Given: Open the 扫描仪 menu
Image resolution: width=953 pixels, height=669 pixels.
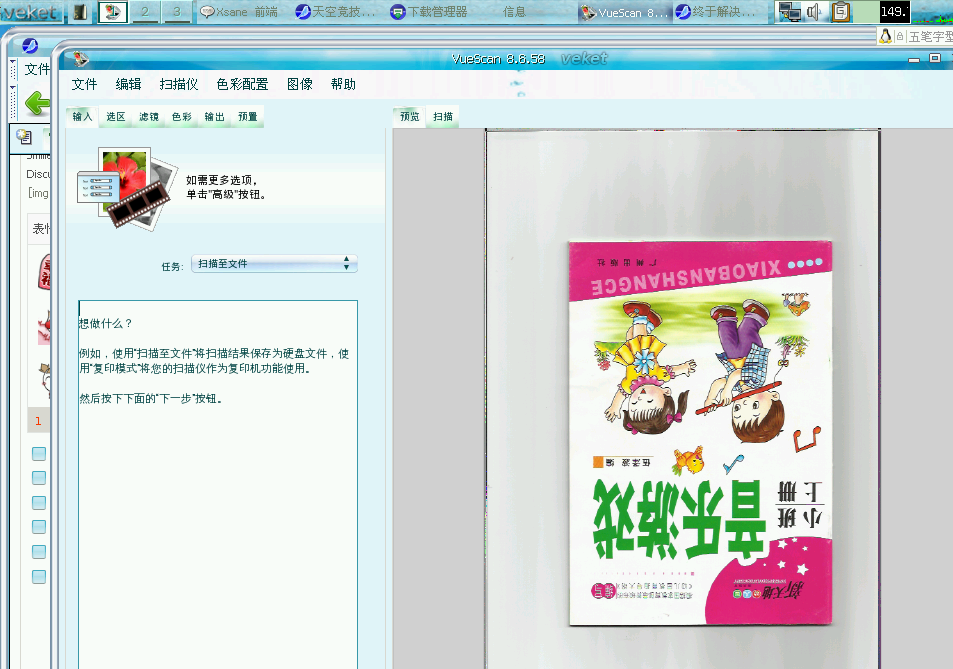Looking at the screenshot, I should coord(179,84).
